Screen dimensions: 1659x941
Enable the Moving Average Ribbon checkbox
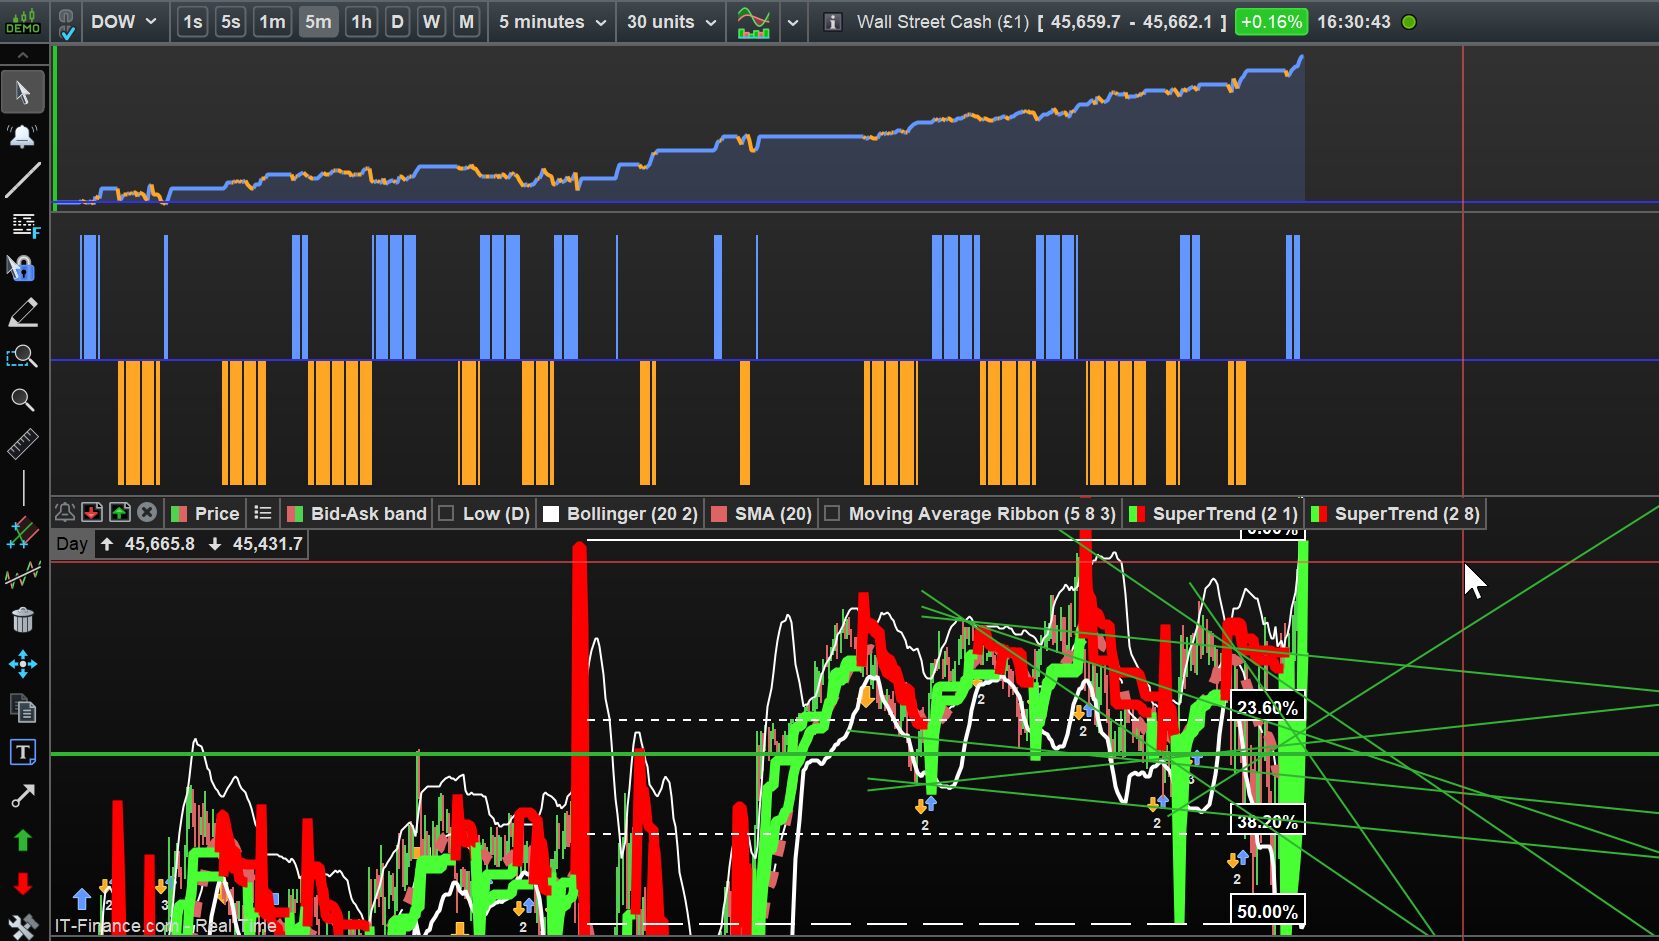[832, 514]
